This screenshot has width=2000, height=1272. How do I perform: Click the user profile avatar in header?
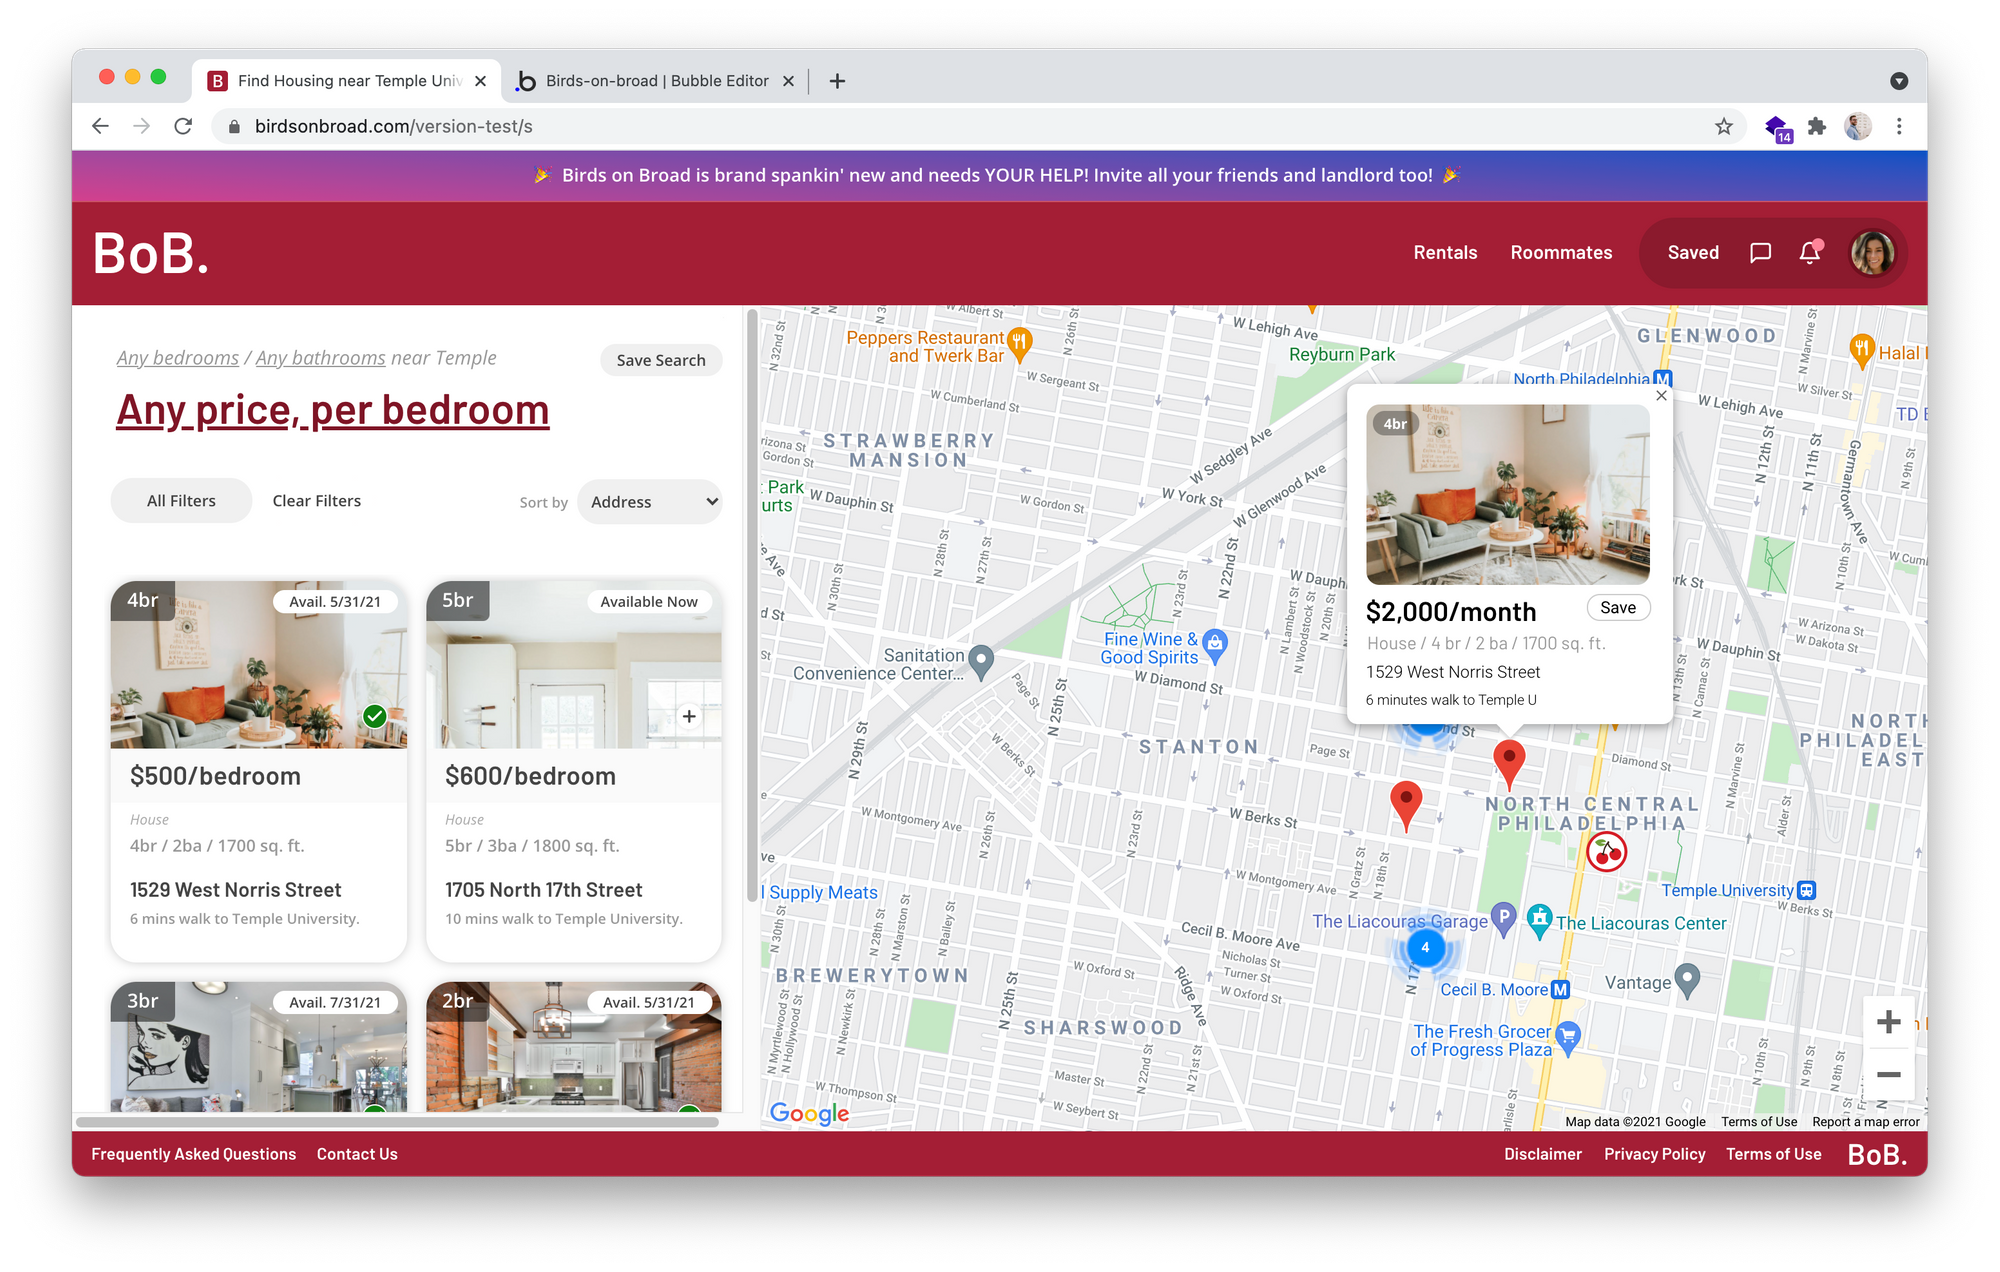coord(1872,253)
